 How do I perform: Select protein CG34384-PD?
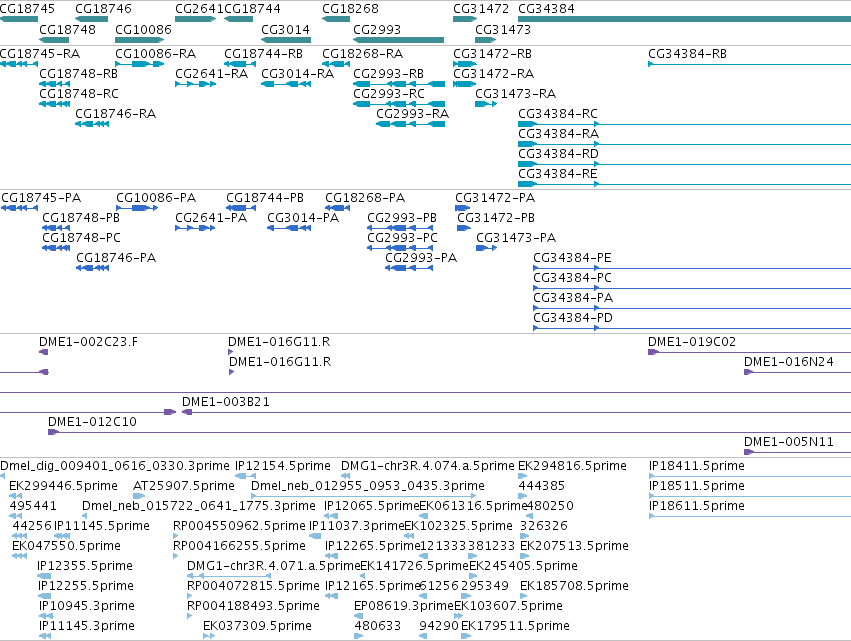coord(573,318)
